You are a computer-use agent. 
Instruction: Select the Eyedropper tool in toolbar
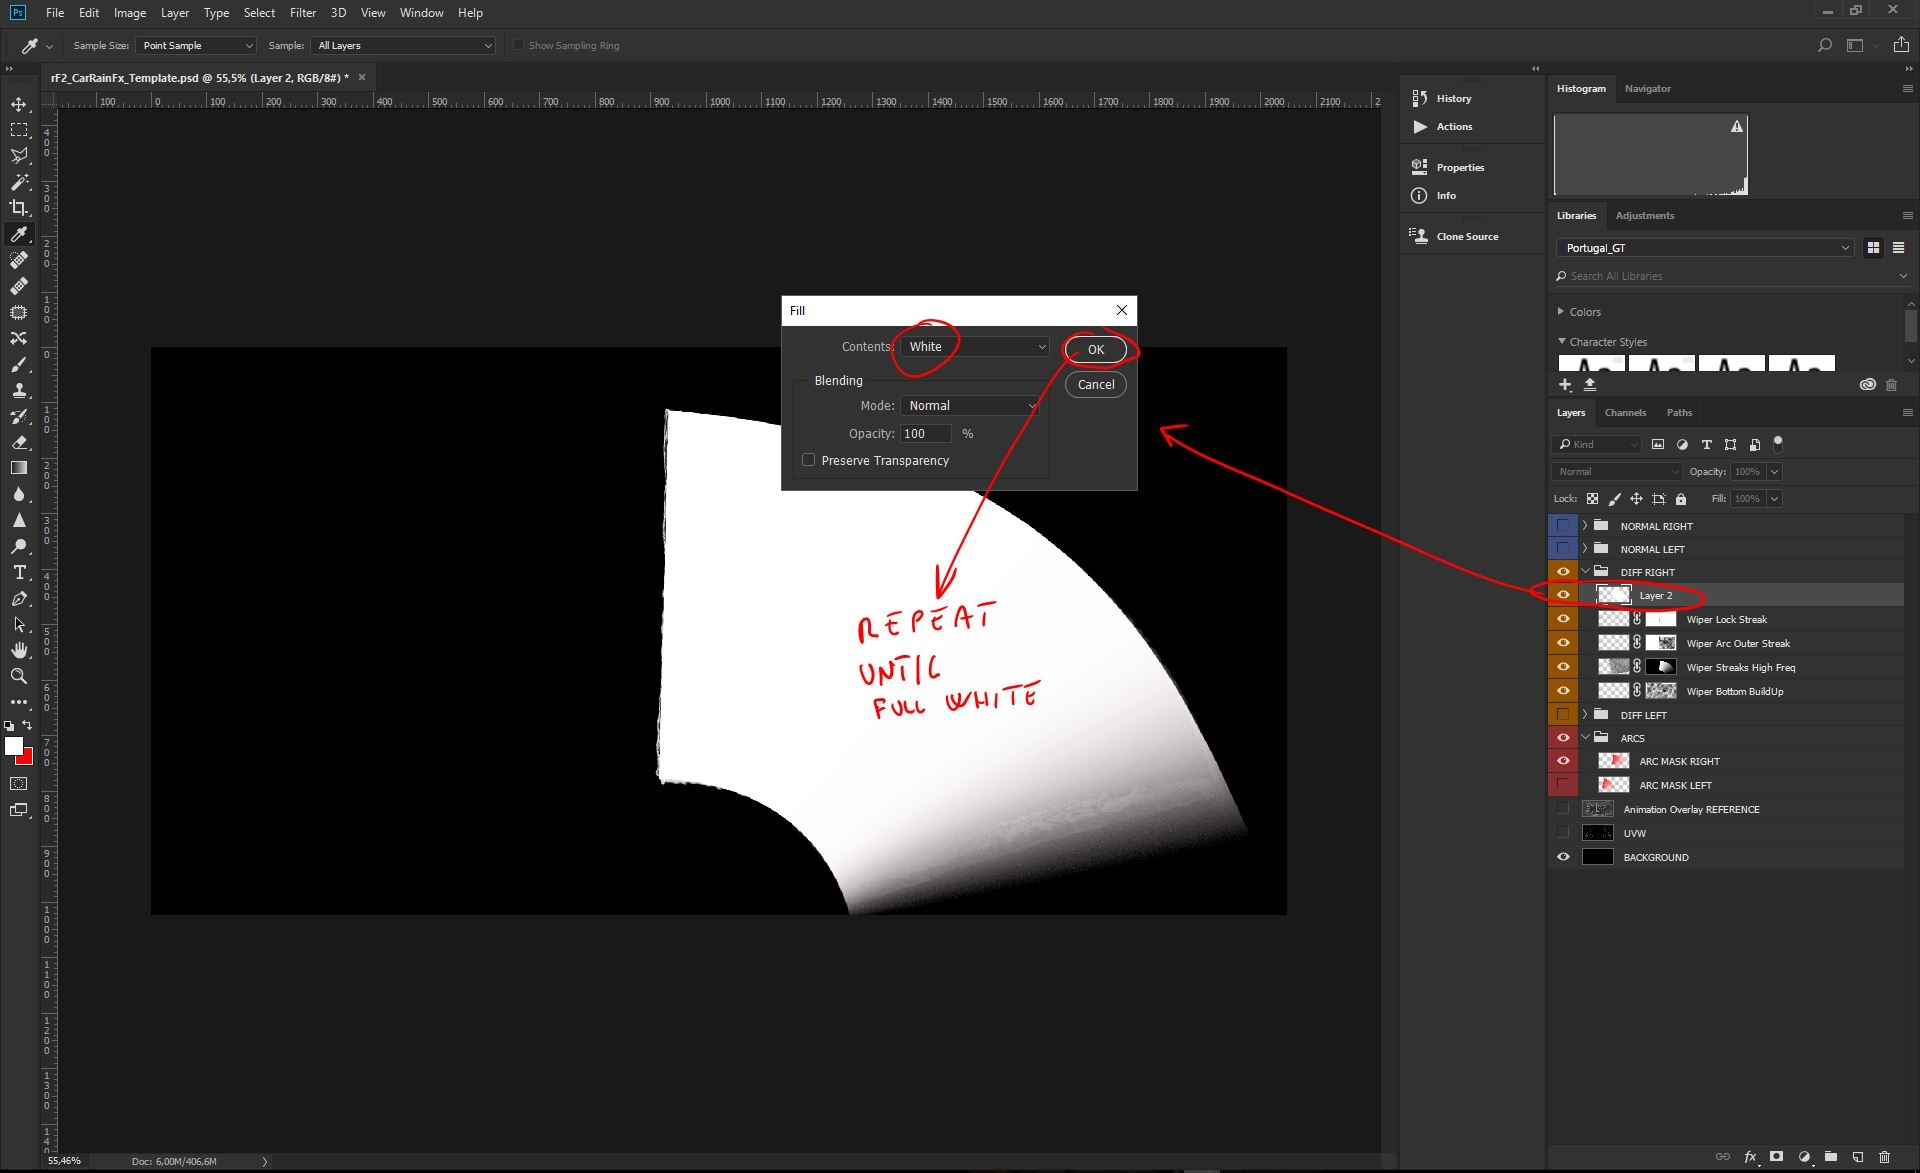19,234
